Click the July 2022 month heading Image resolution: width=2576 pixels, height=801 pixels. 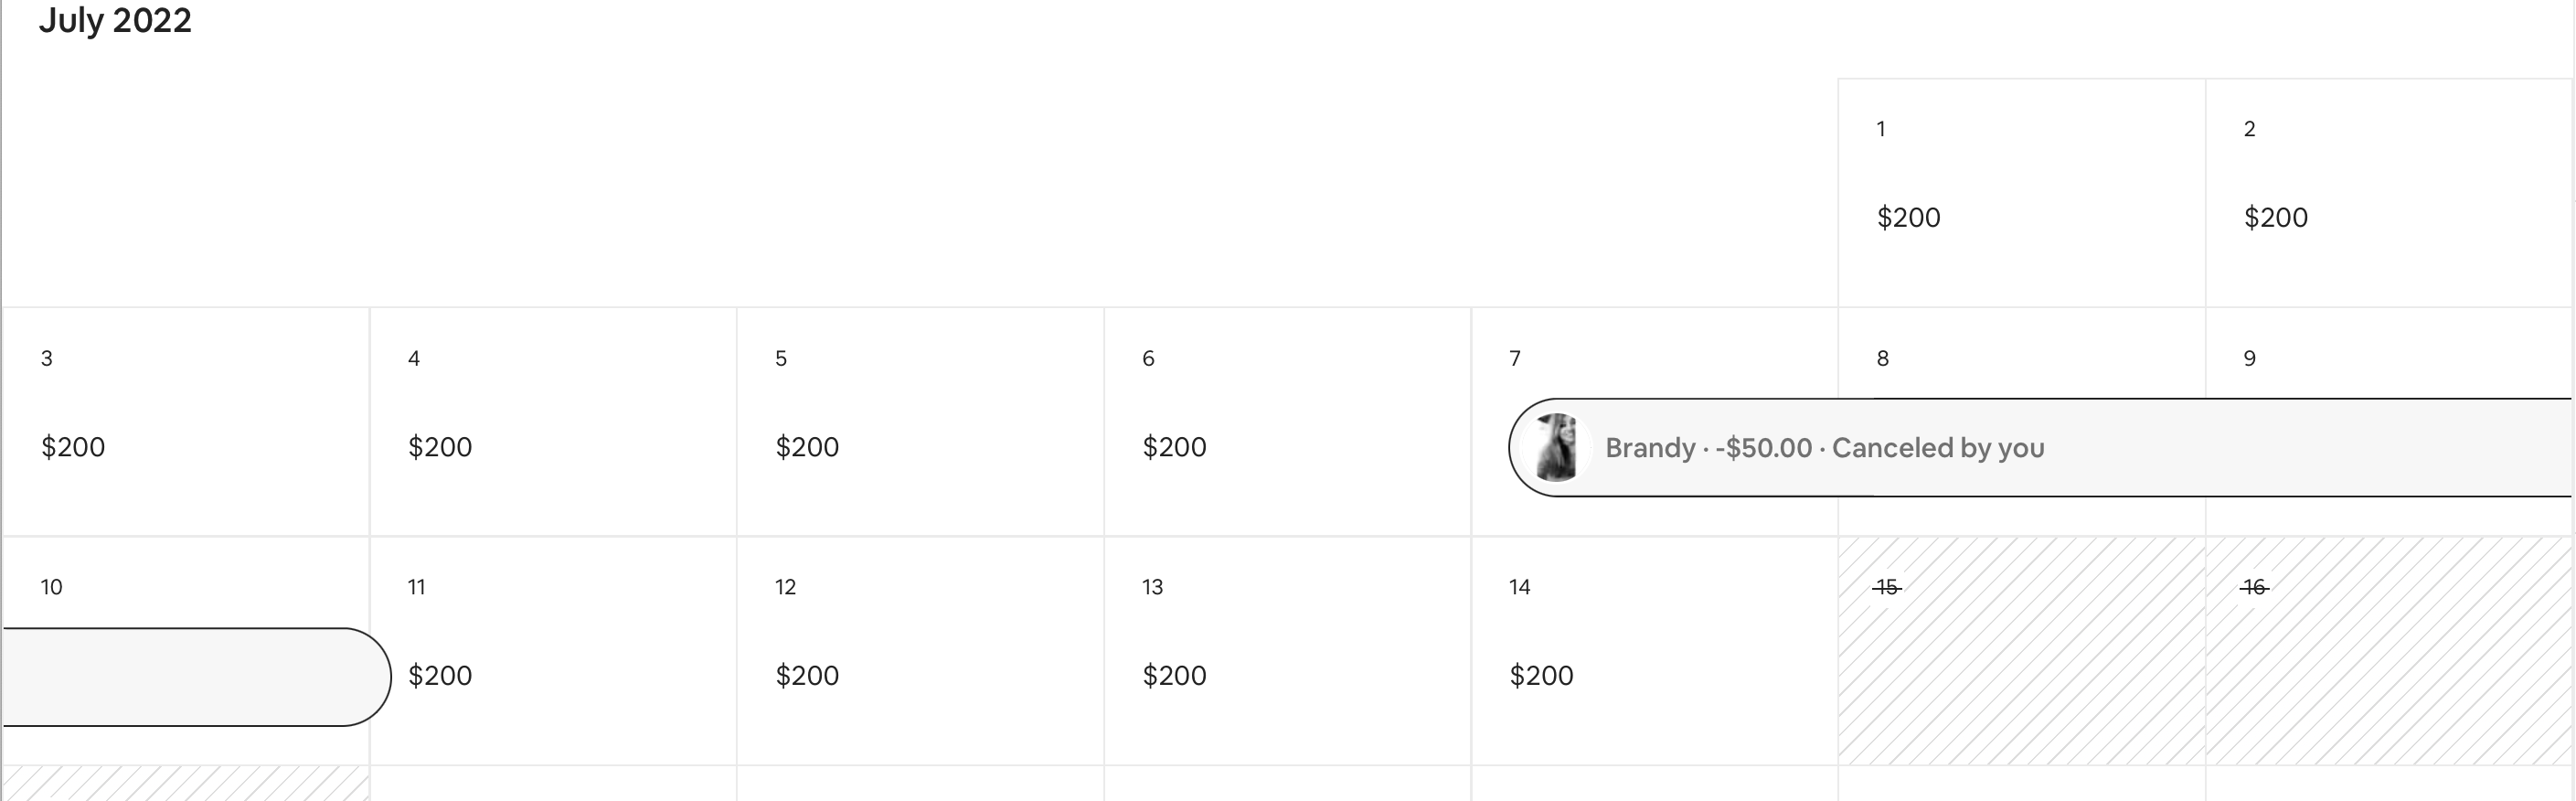(115, 20)
